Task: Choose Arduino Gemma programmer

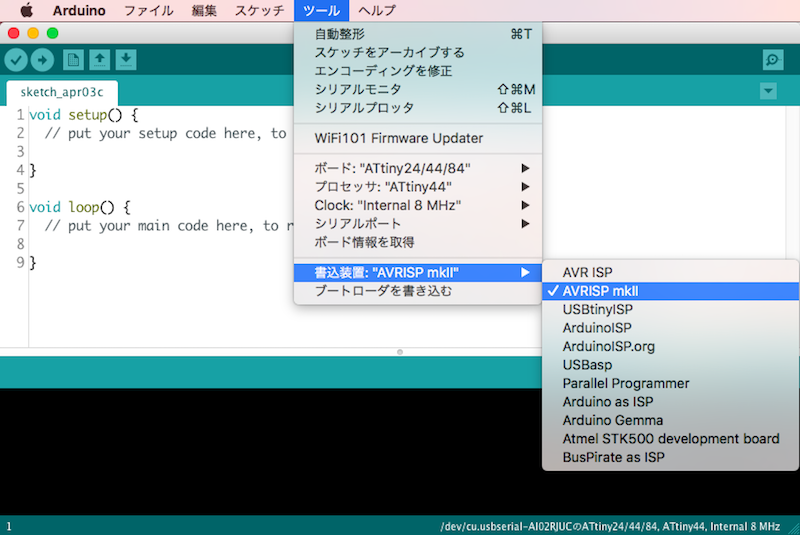Action: pyautogui.click(x=670, y=420)
